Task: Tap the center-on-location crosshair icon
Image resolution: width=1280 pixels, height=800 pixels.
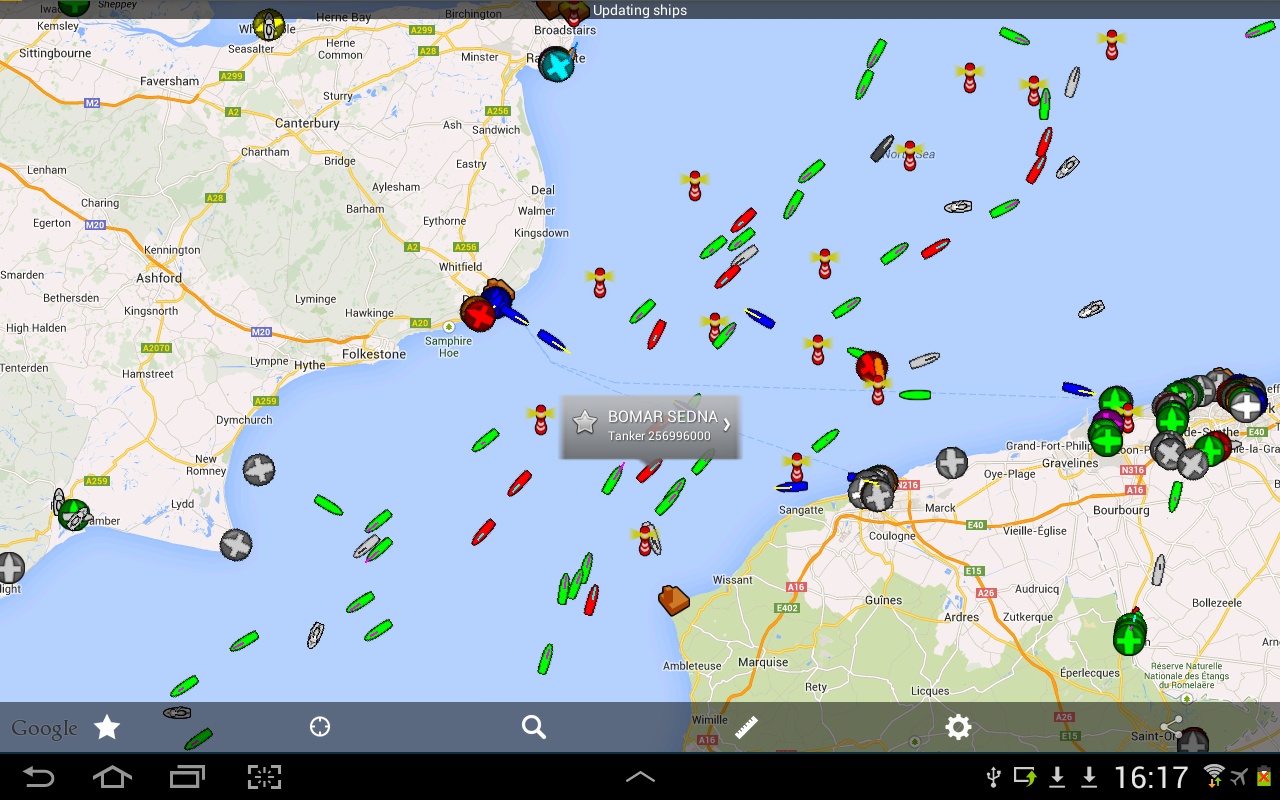Action: [320, 727]
